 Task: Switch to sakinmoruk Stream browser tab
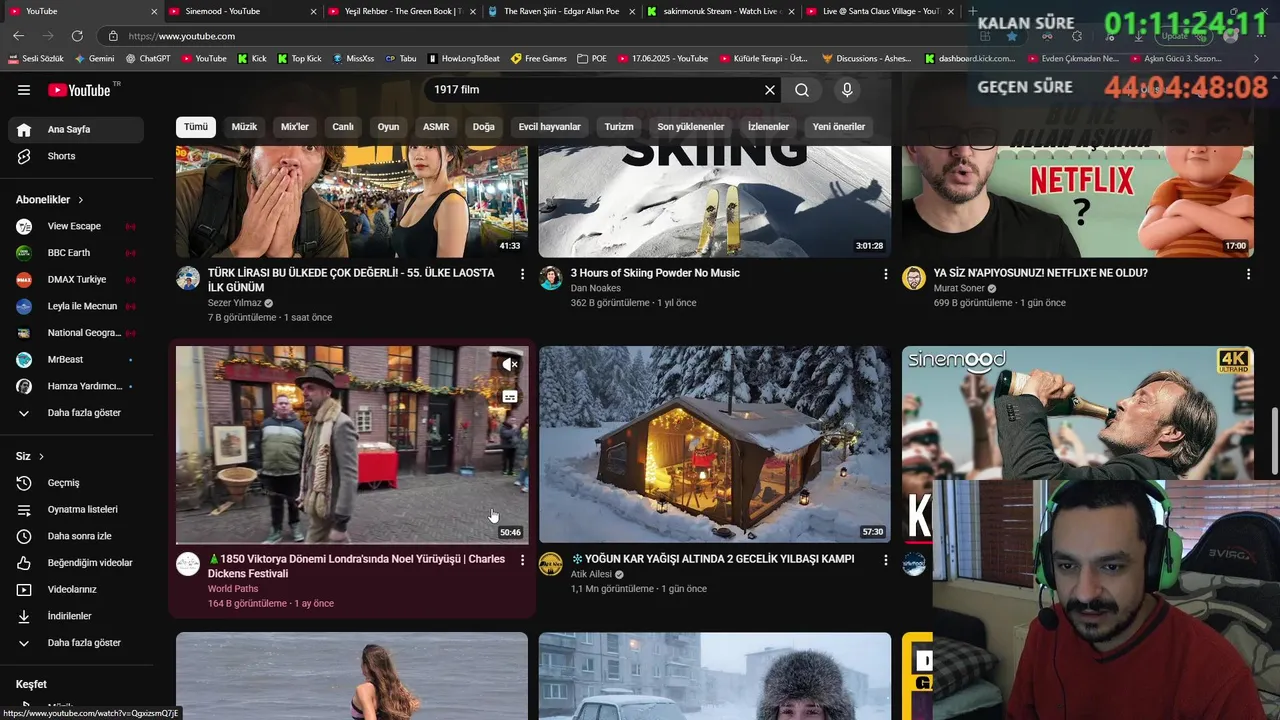722,11
